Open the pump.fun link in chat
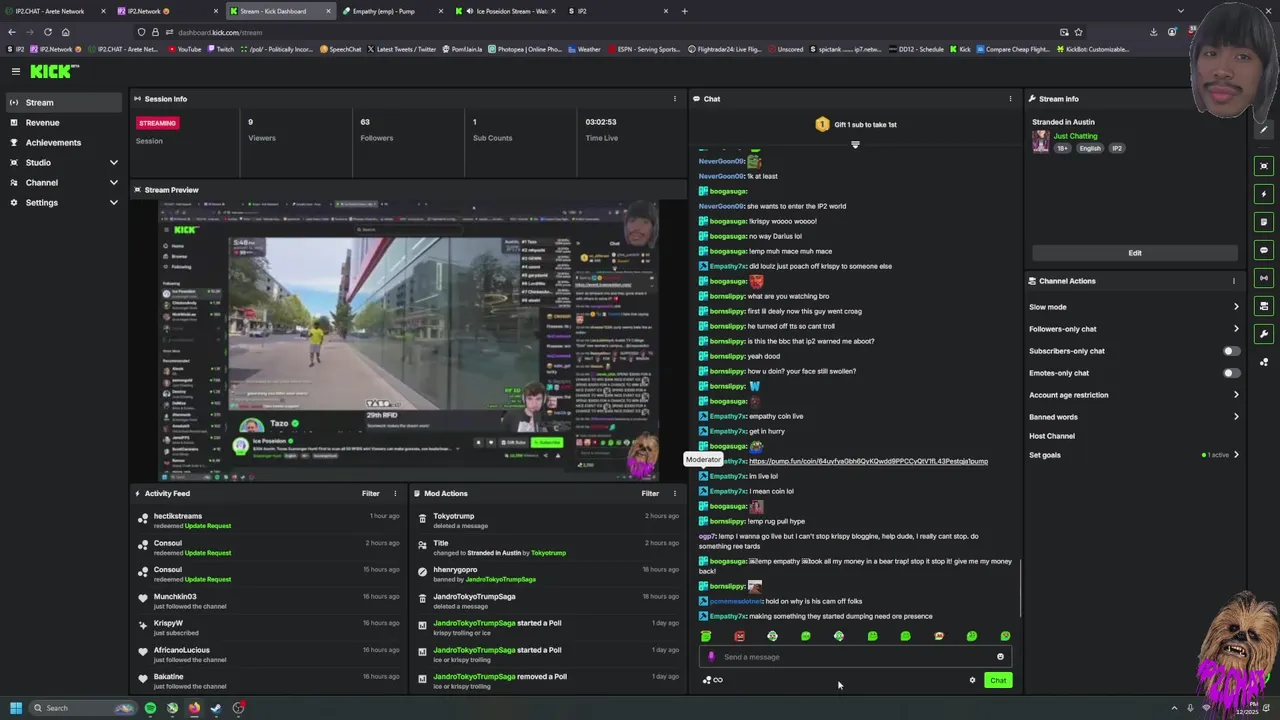1280x720 pixels. click(x=868, y=461)
